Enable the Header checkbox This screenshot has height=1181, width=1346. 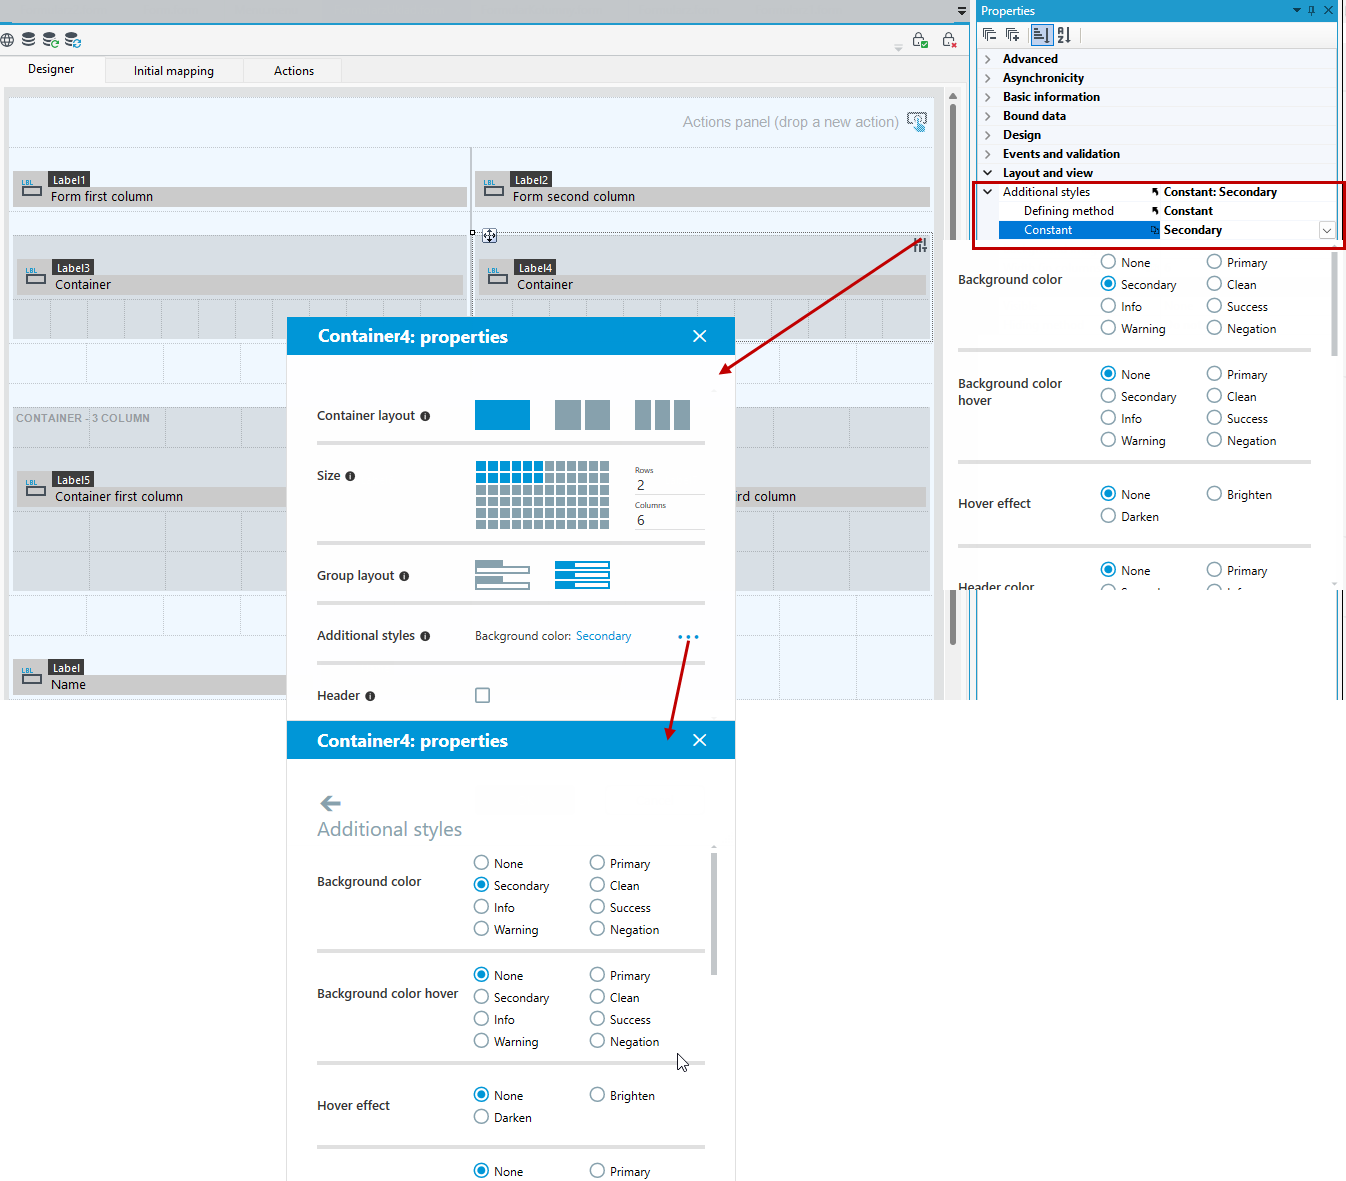(x=482, y=695)
